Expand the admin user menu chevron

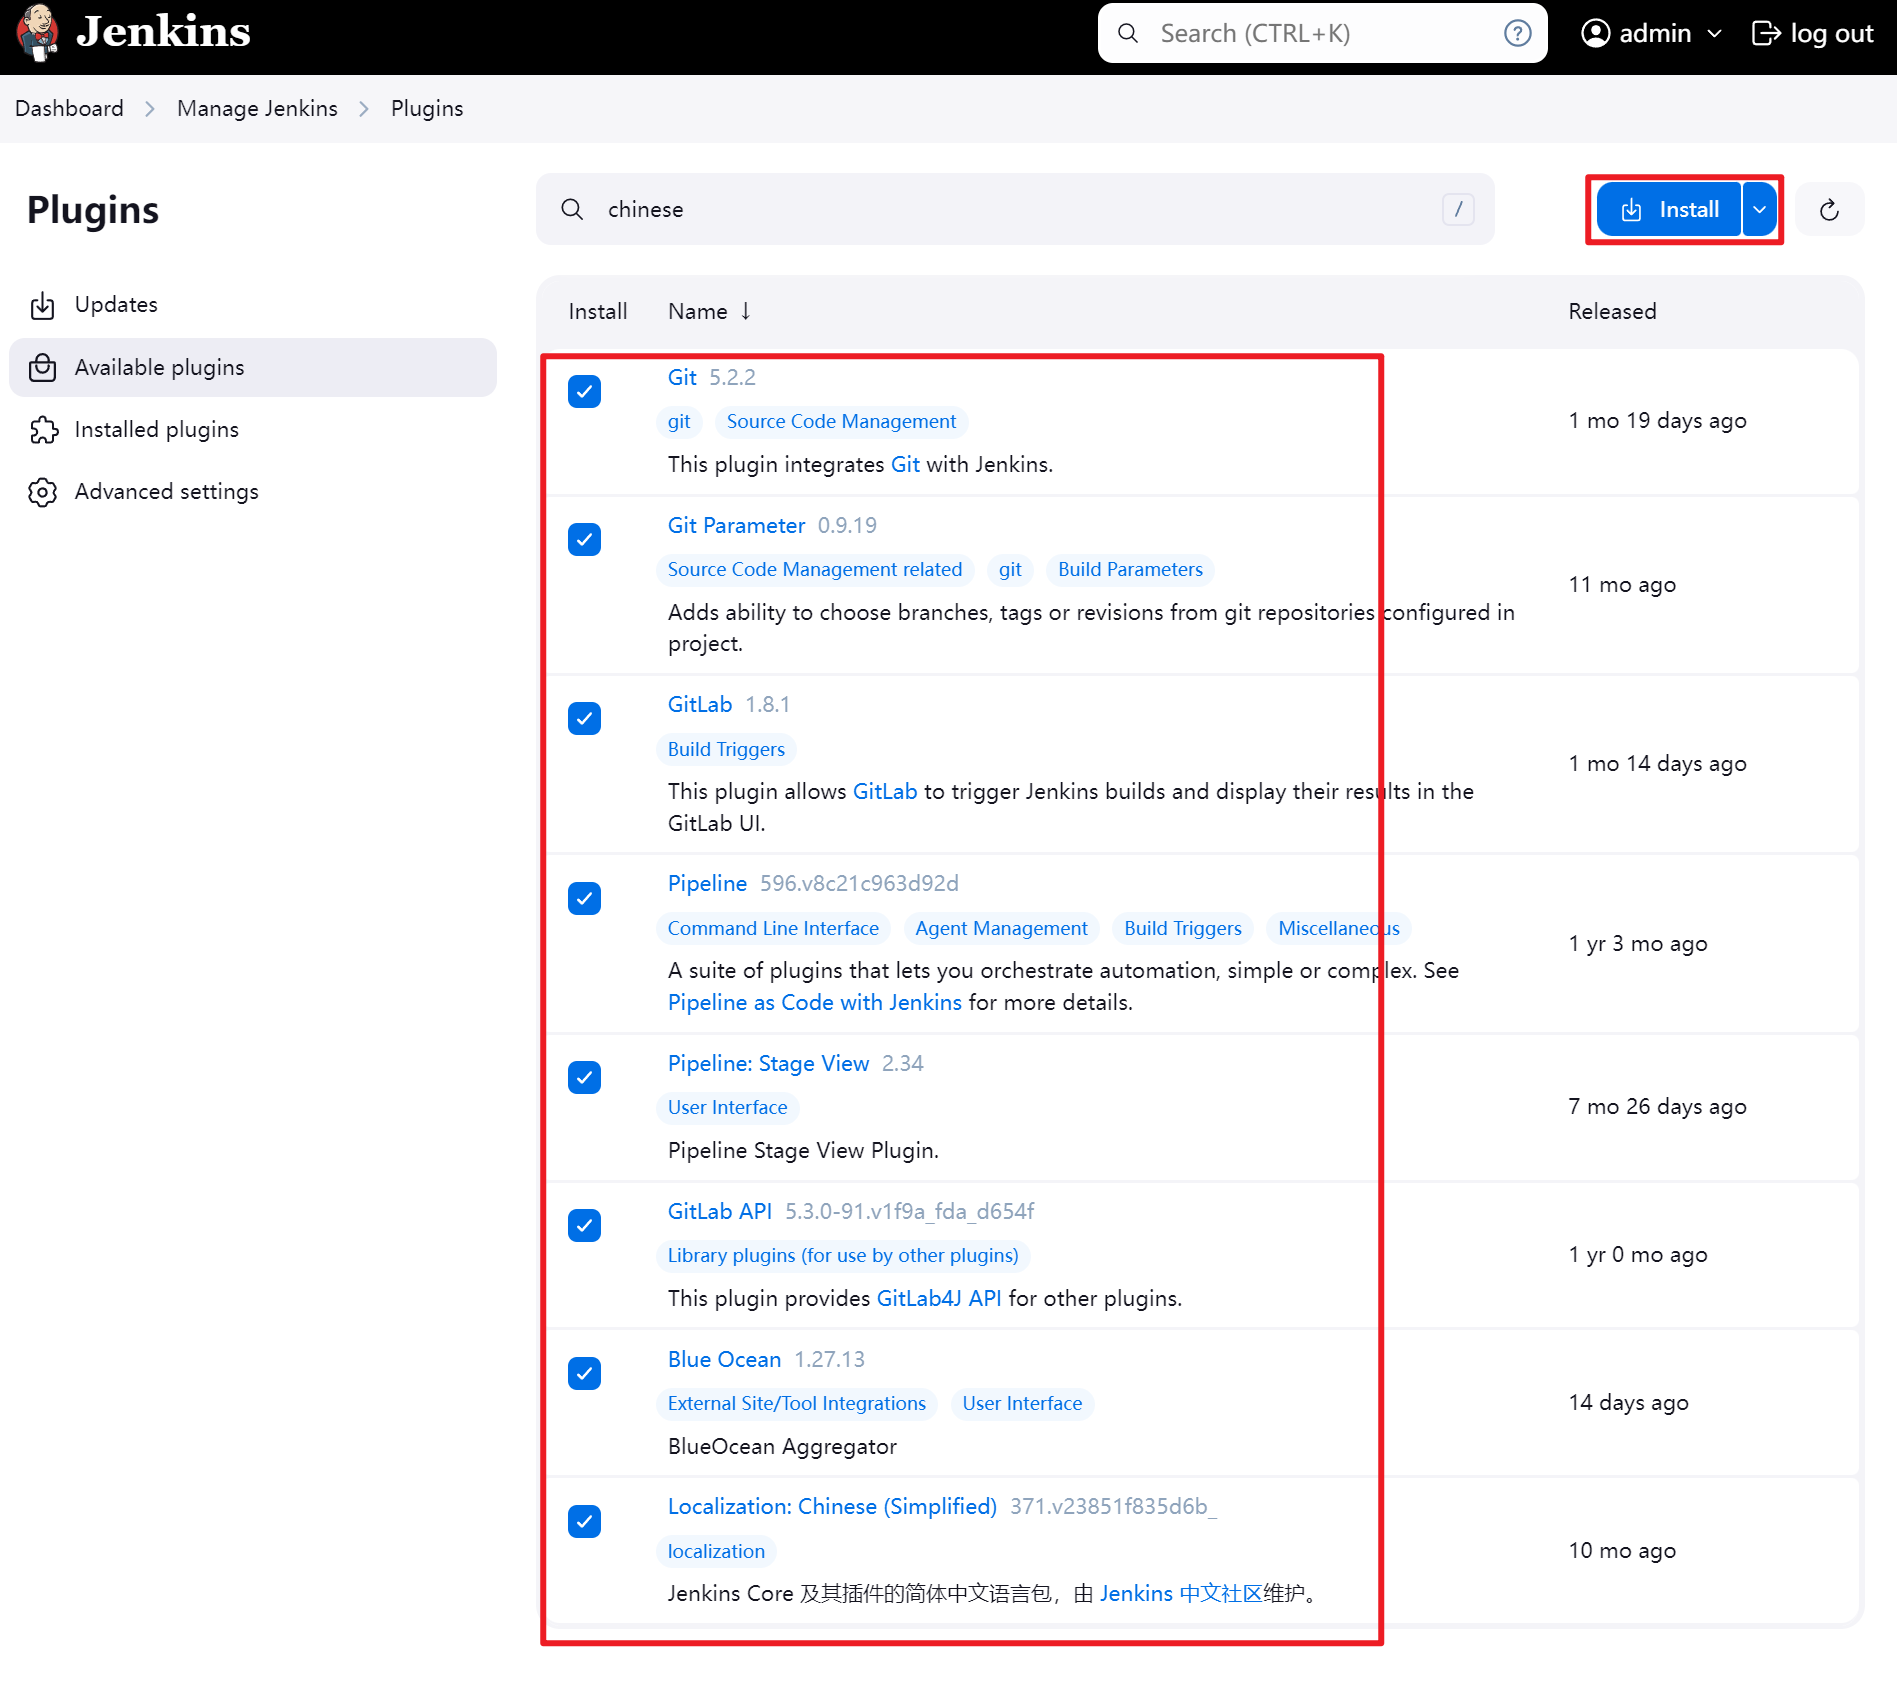1715,34
